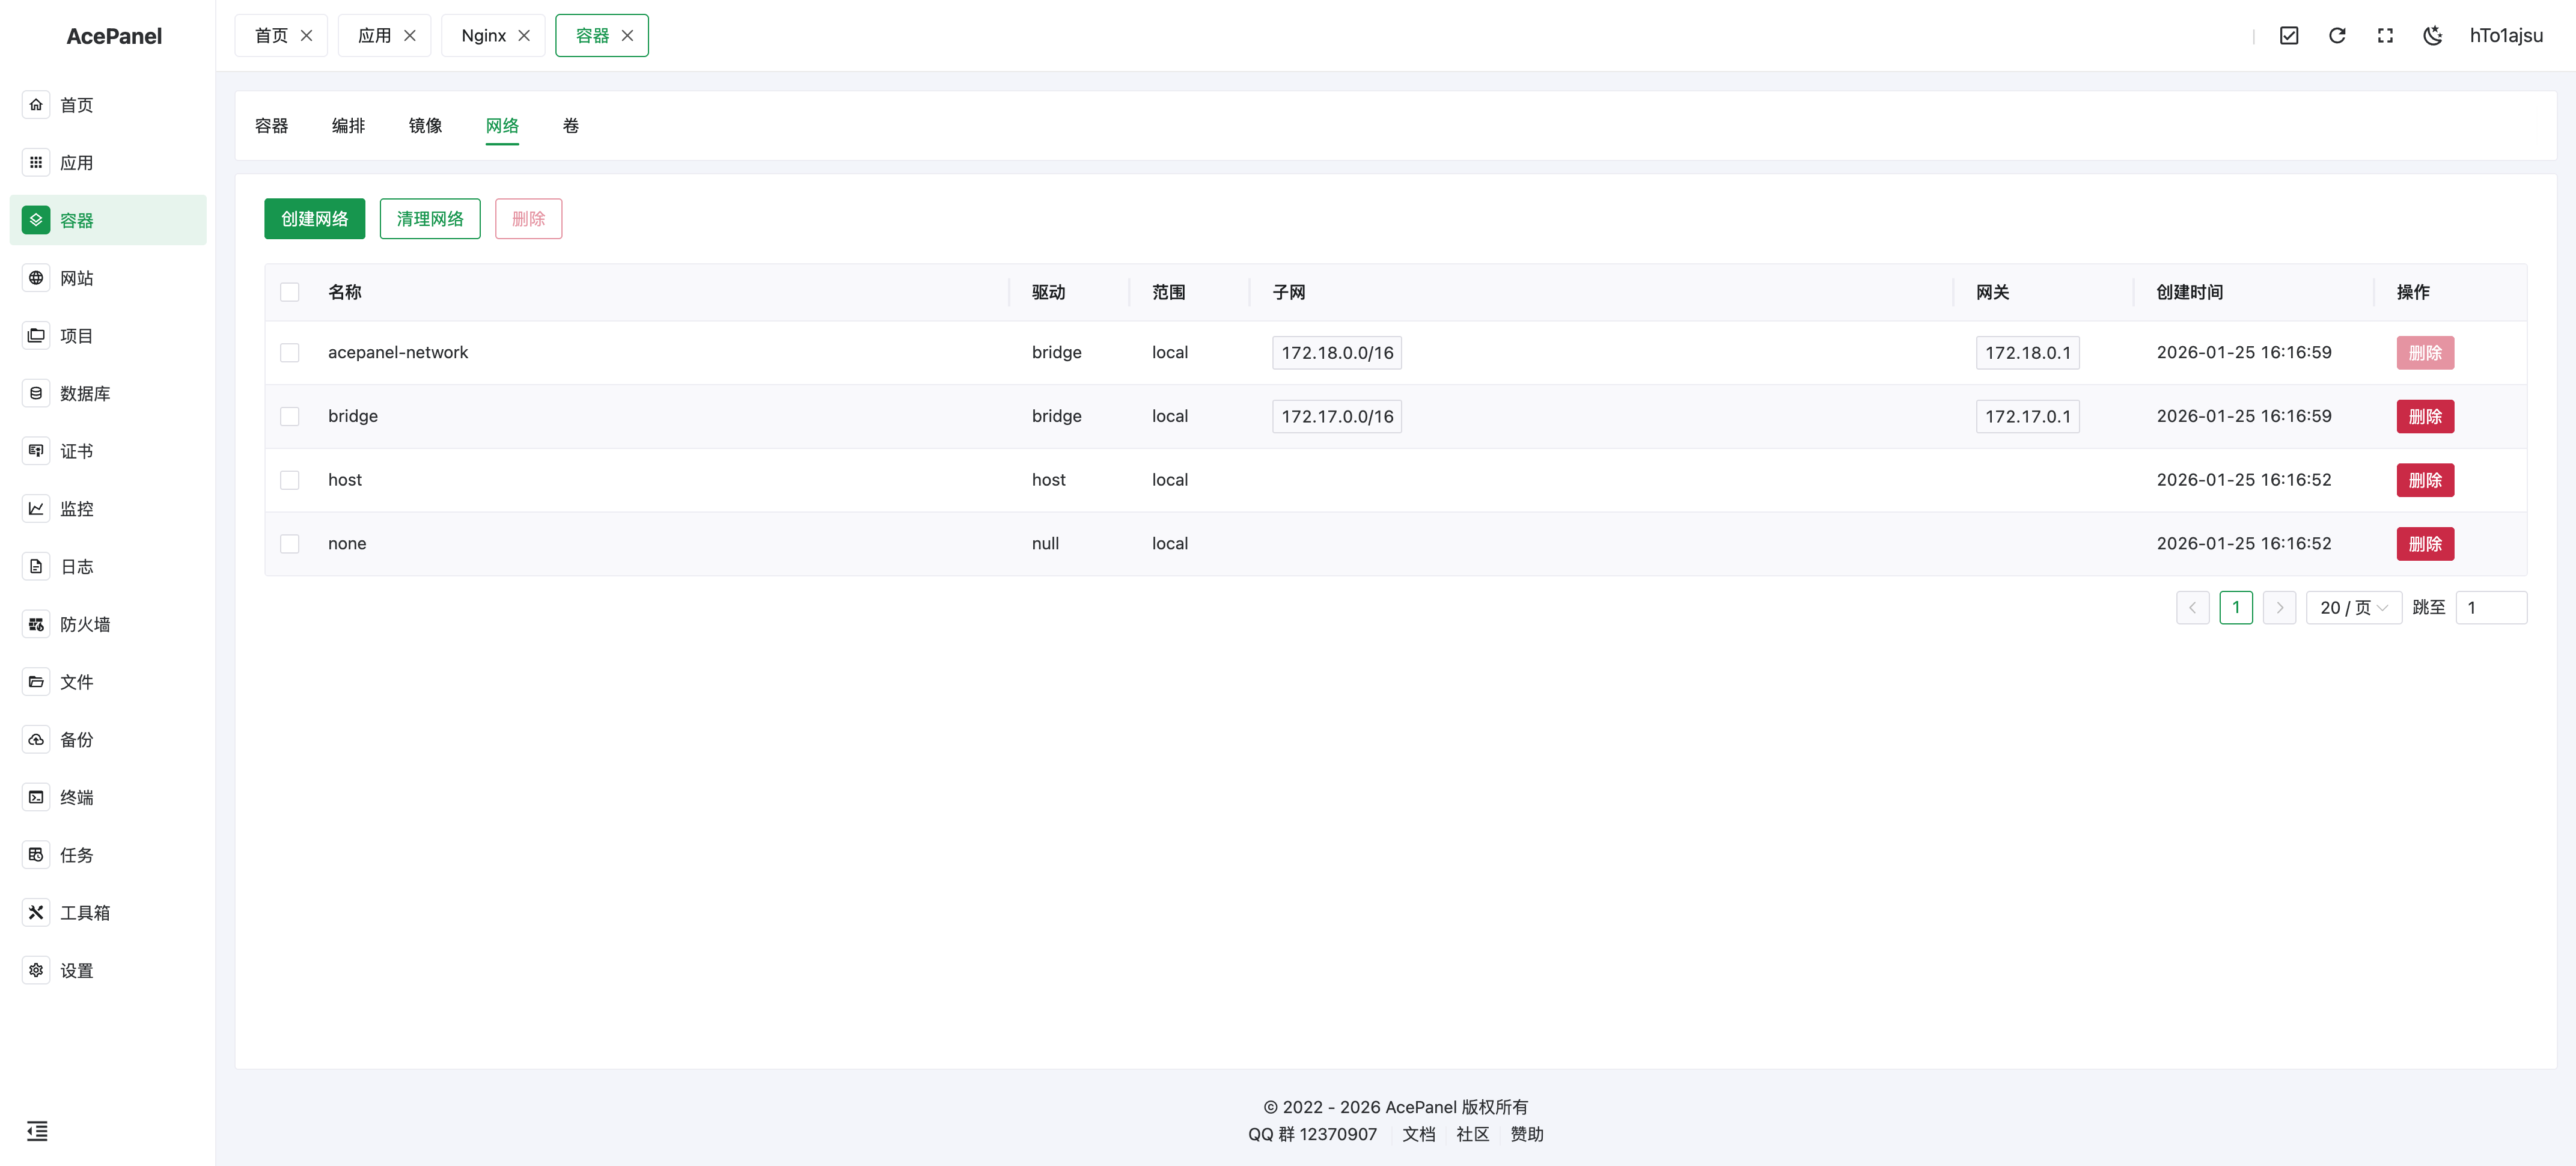Screen dimensions: 2576x1166
Task: Select the acepanel-network row checkbox
Action: coord(290,353)
